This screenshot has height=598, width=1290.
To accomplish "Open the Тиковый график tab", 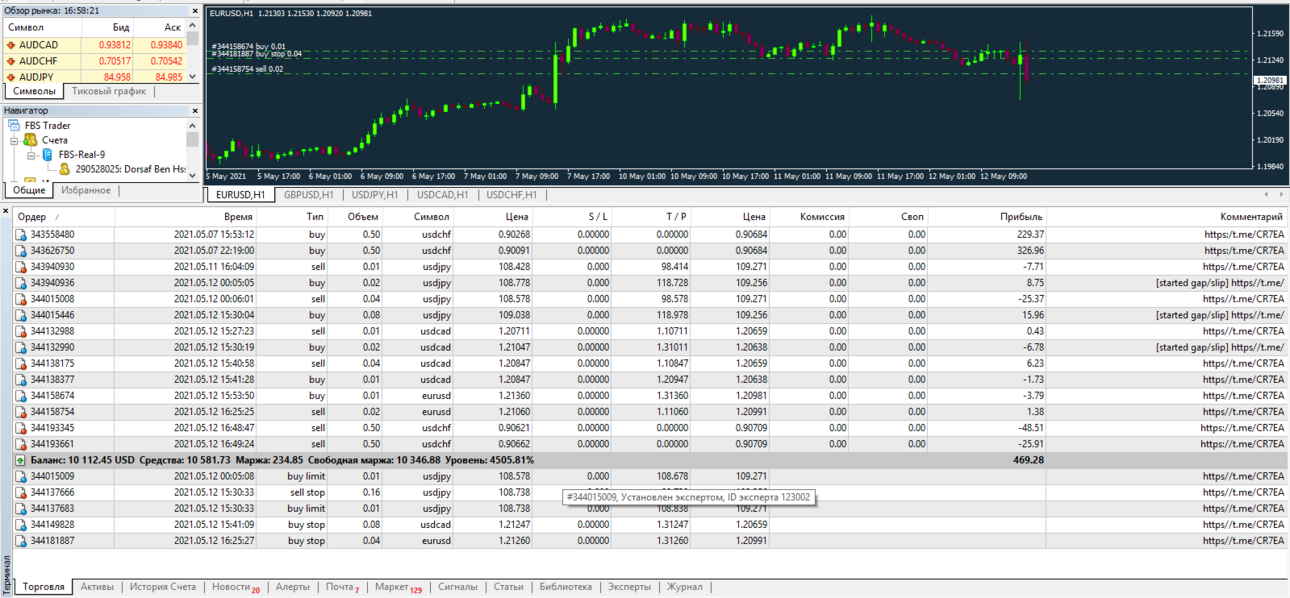I will click(109, 91).
